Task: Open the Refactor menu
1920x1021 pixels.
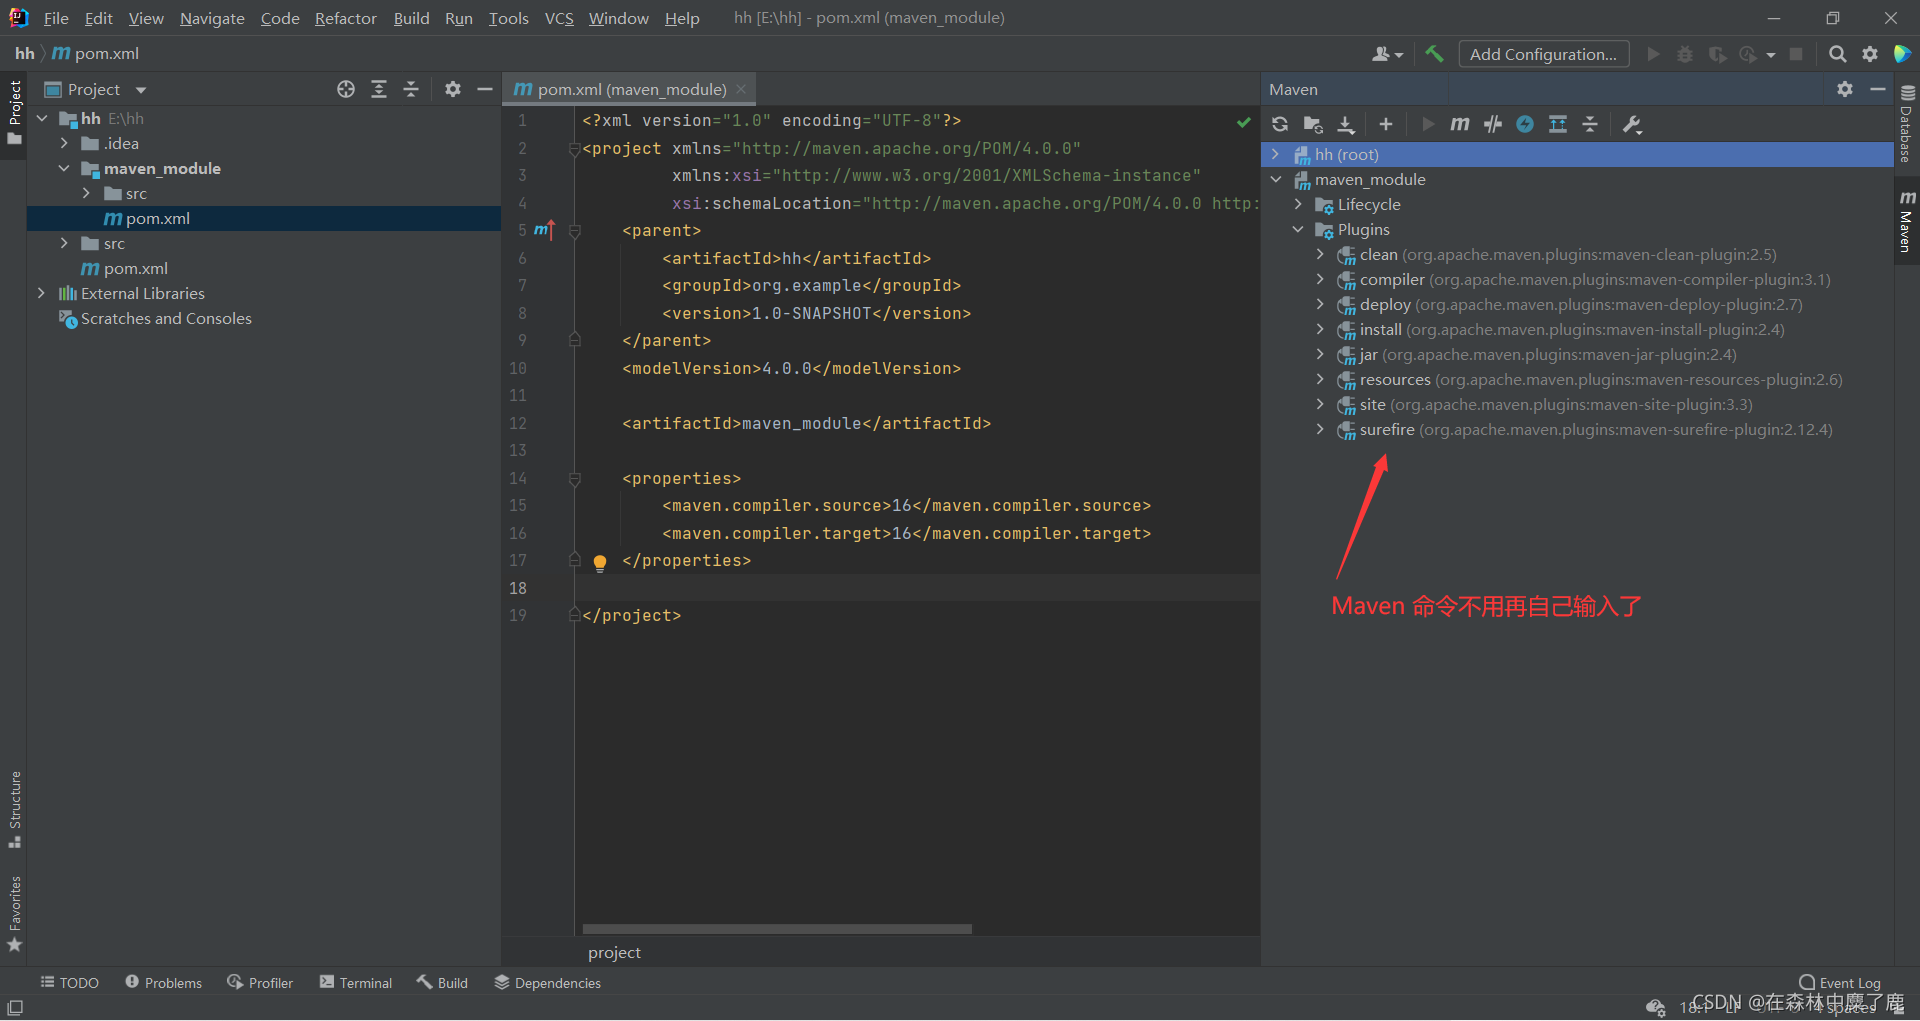Action: tap(345, 18)
